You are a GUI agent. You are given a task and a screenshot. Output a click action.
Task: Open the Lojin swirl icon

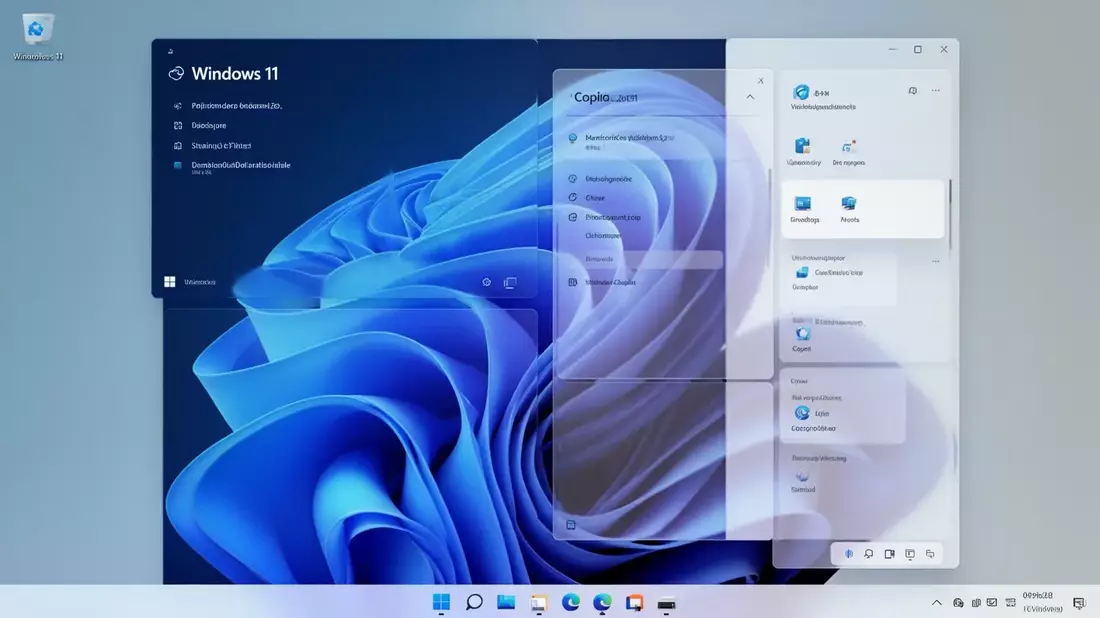point(802,413)
